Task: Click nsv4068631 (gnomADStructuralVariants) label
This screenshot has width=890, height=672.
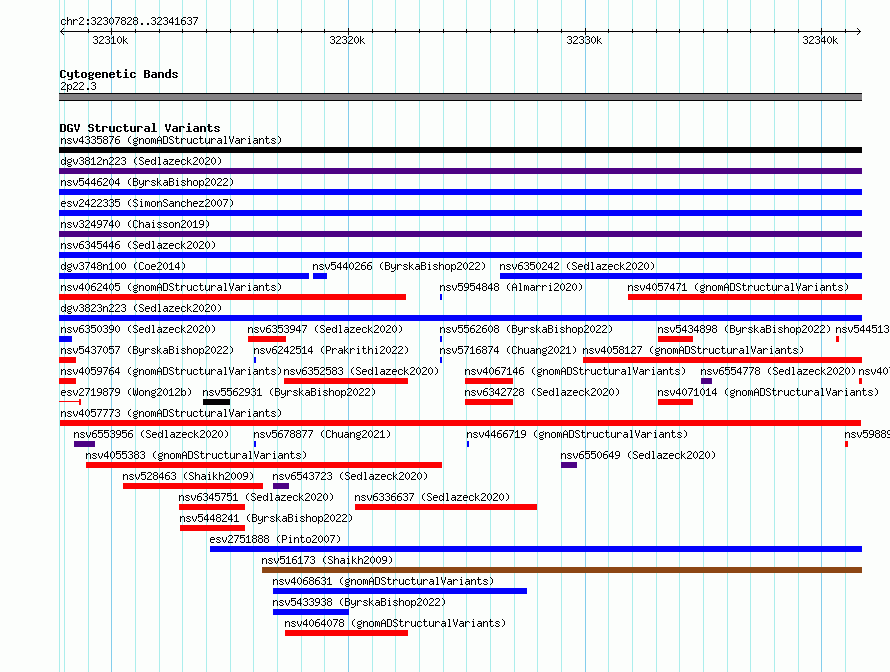Action: point(383,581)
